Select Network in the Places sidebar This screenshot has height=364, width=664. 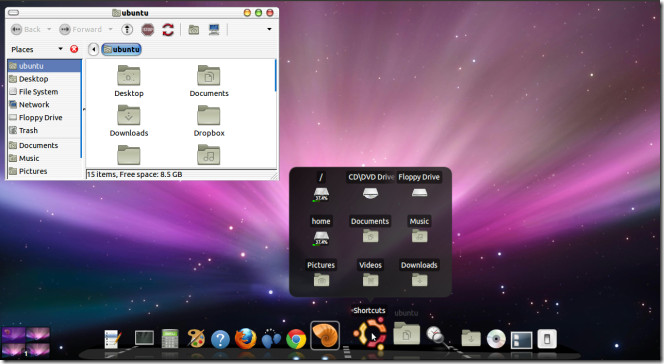44,105
